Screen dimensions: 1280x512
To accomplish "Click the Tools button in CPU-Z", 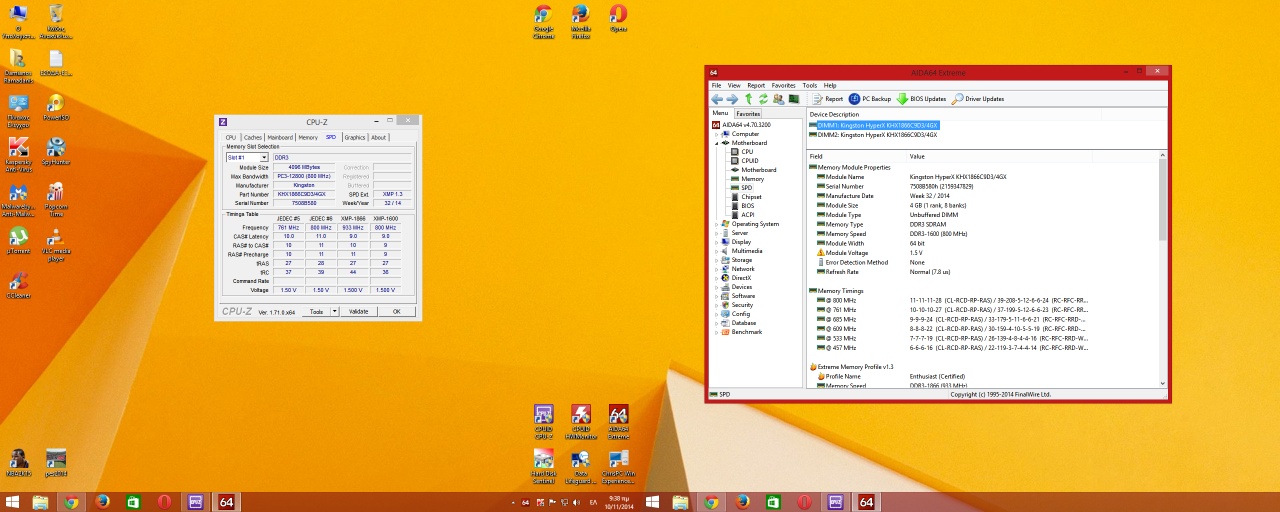I will 316,312.
